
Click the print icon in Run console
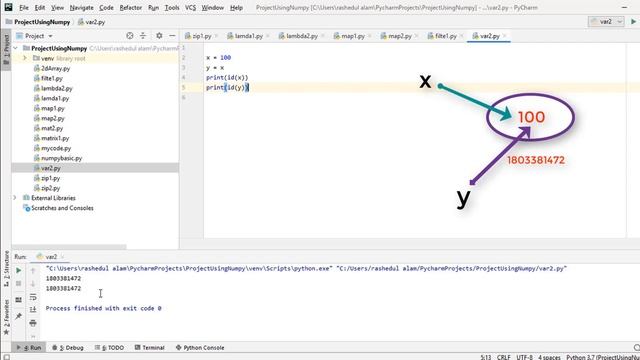click(33, 323)
